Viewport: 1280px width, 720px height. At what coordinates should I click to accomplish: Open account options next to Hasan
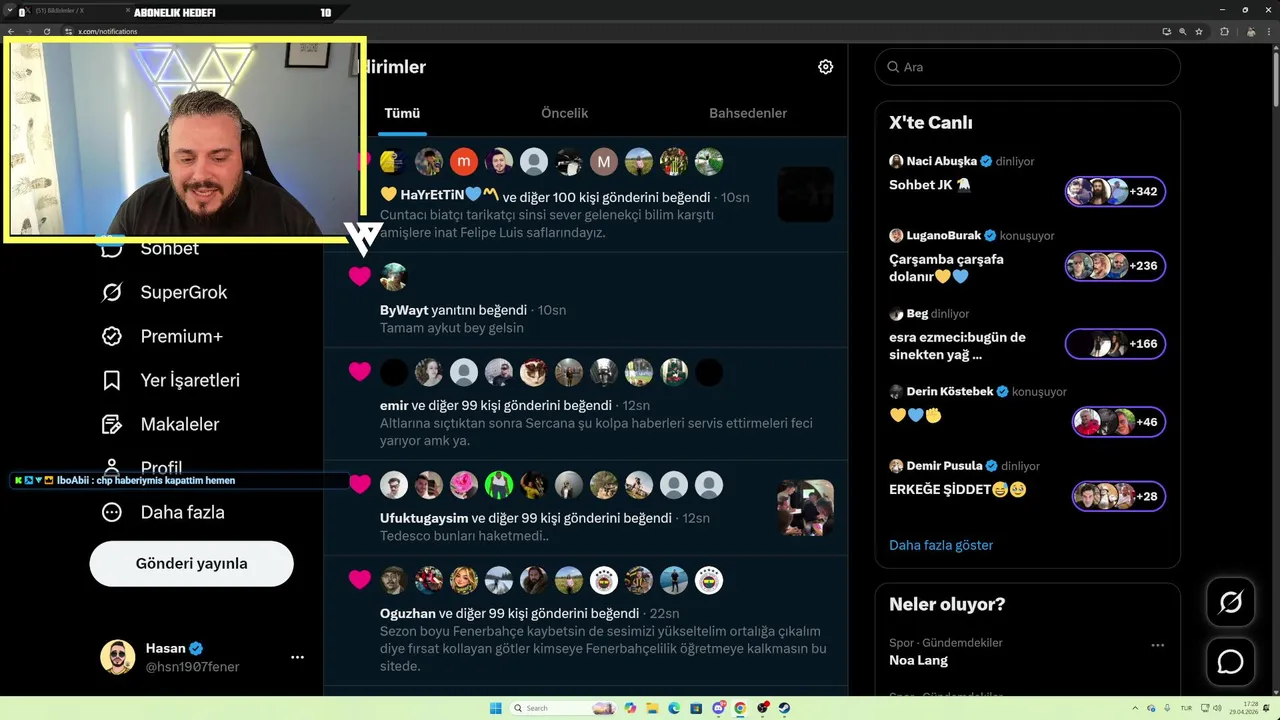tap(297, 657)
